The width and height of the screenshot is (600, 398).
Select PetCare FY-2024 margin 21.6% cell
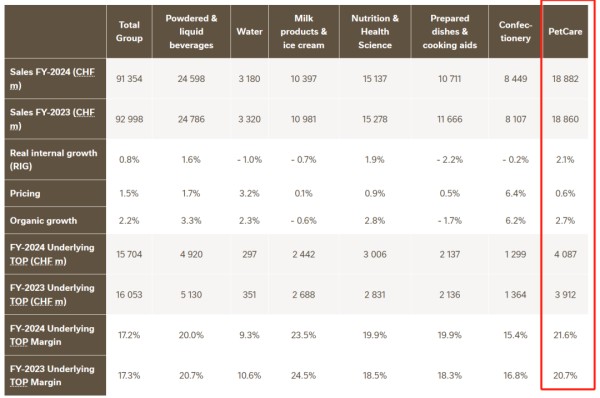click(x=565, y=335)
